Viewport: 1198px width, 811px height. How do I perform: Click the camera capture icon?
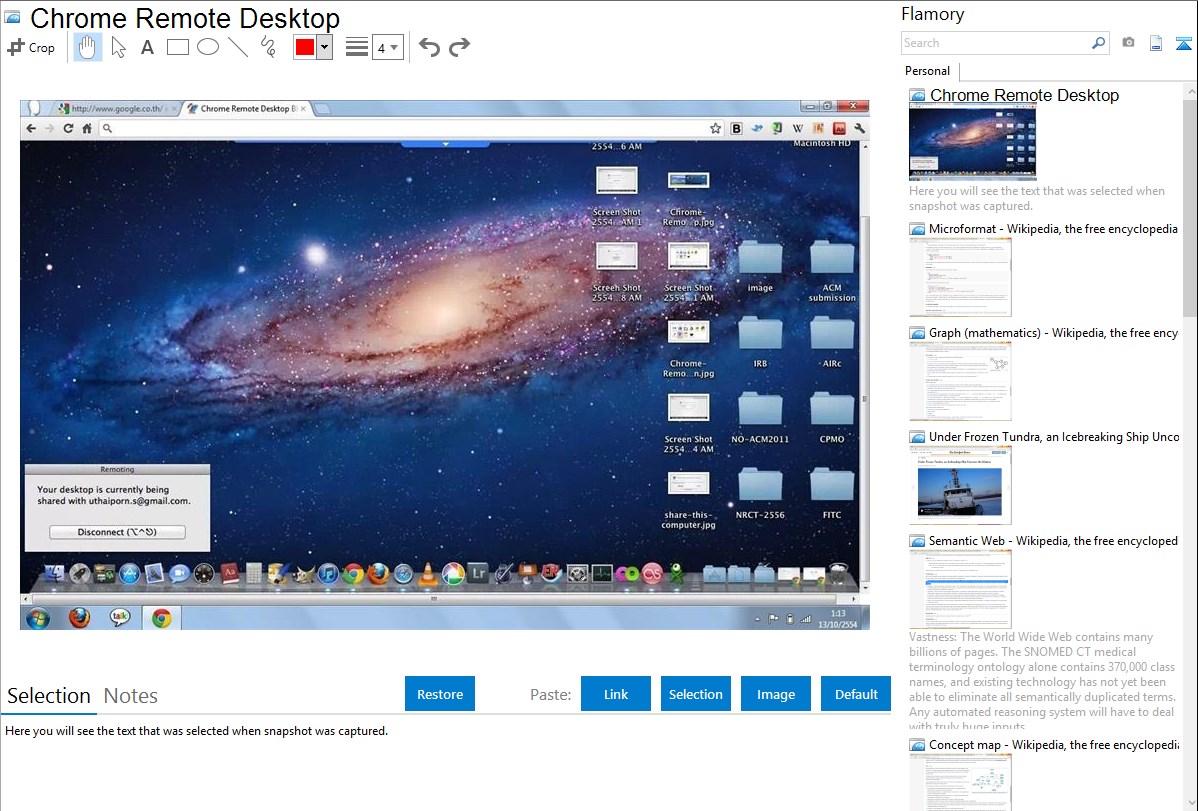click(1128, 43)
